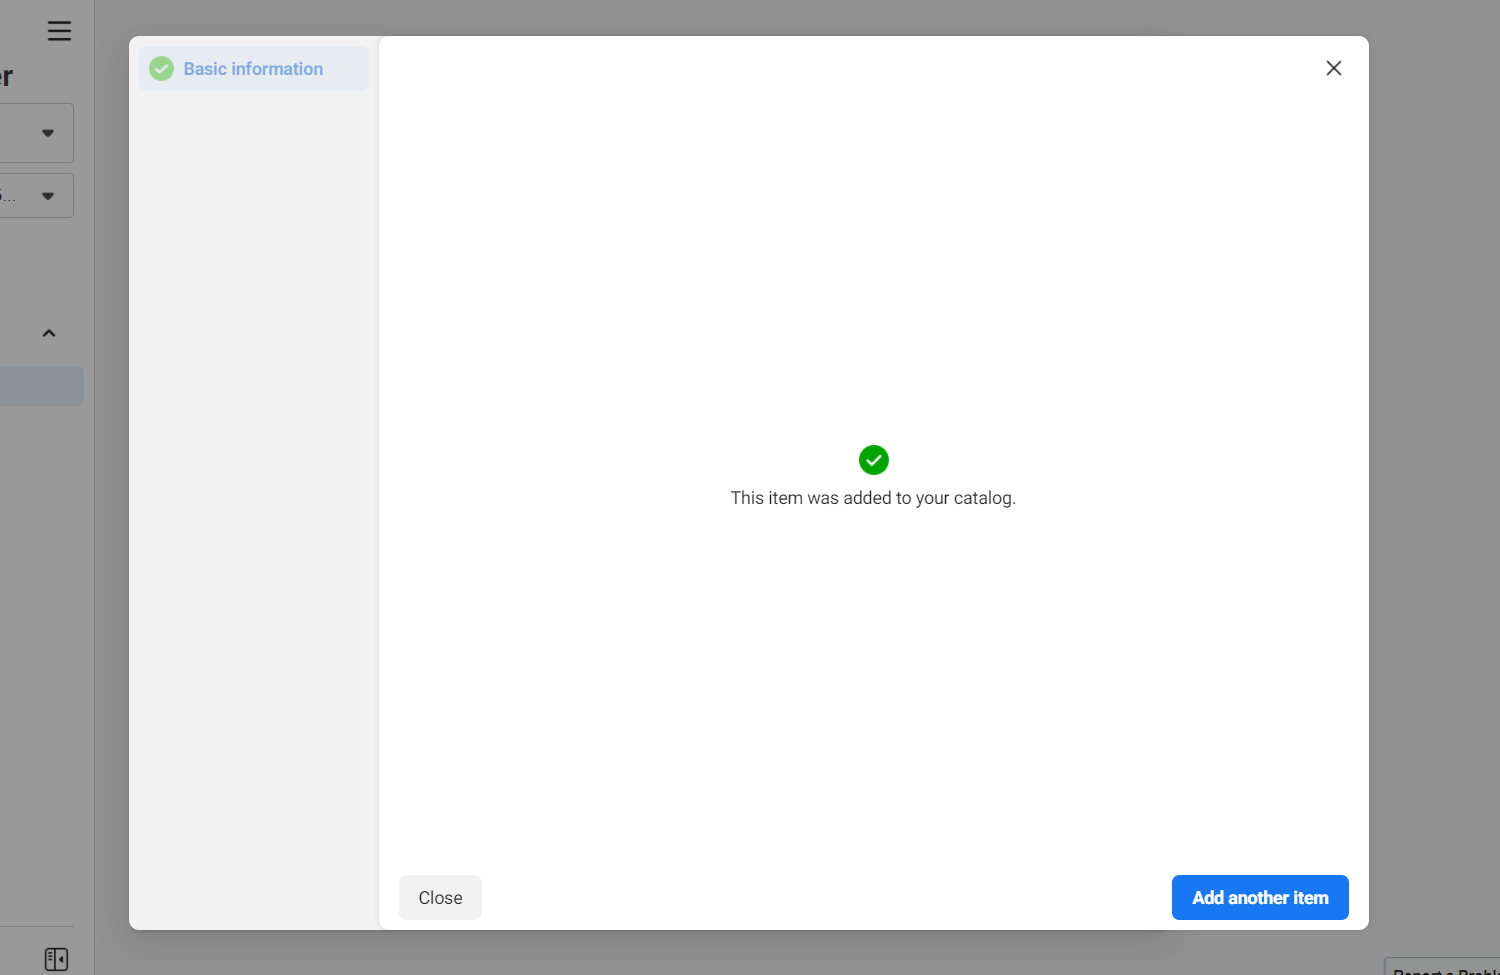The height and width of the screenshot is (975, 1500).
Task: Open the lower sidebar dropdown arrow
Action: [48, 196]
